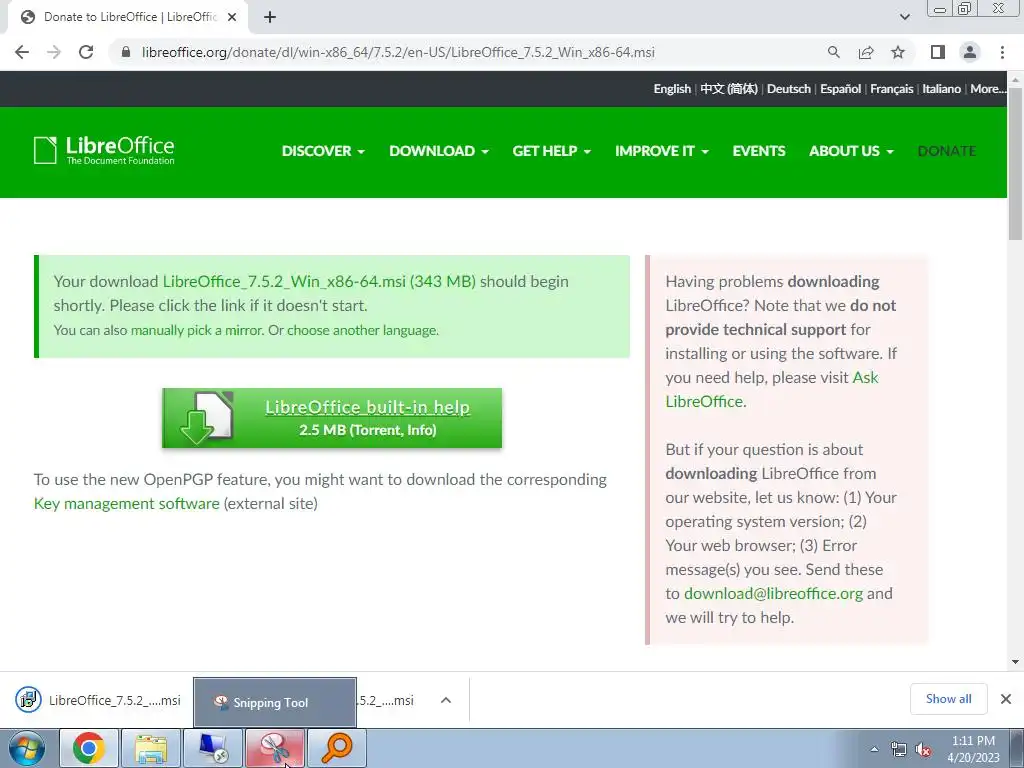This screenshot has width=1024, height=768.
Task: Click Show all downloads button
Action: point(948,699)
